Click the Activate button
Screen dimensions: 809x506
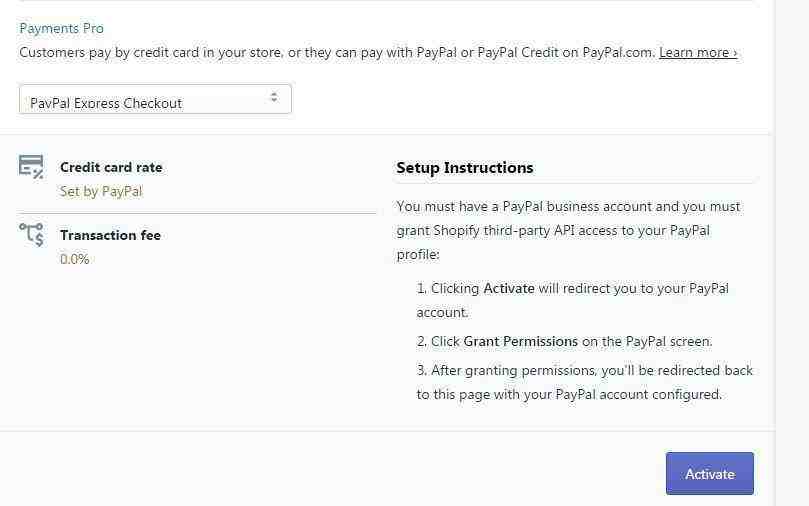point(709,474)
